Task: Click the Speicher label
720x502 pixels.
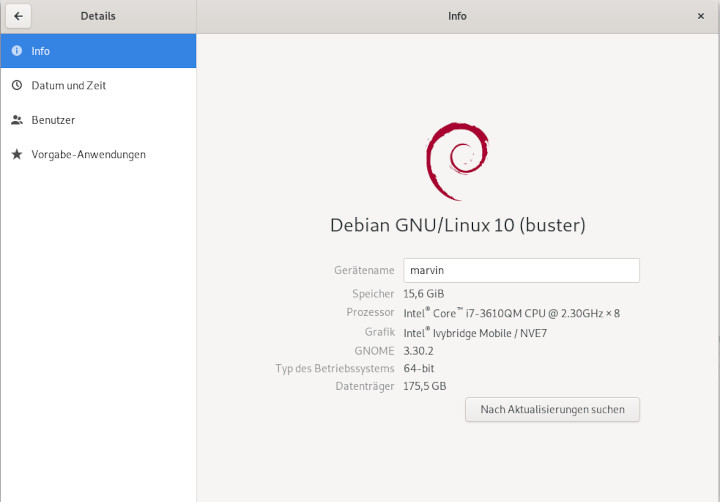Action: tap(373, 294)
